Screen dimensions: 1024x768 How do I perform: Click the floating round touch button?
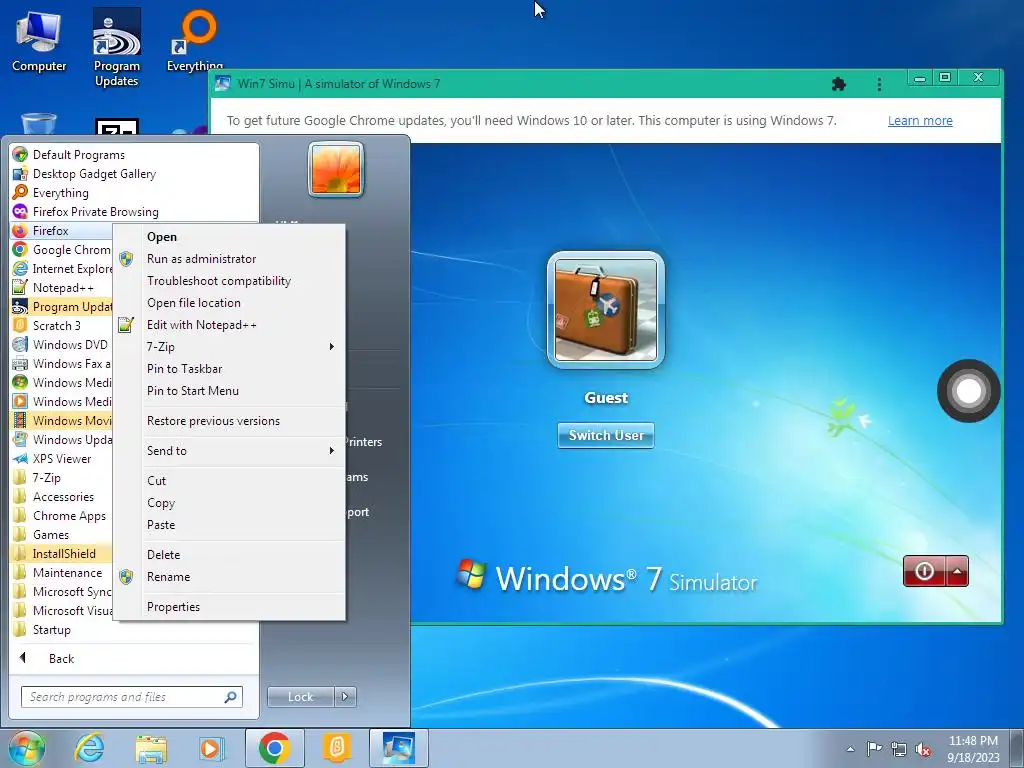[968, 391]
